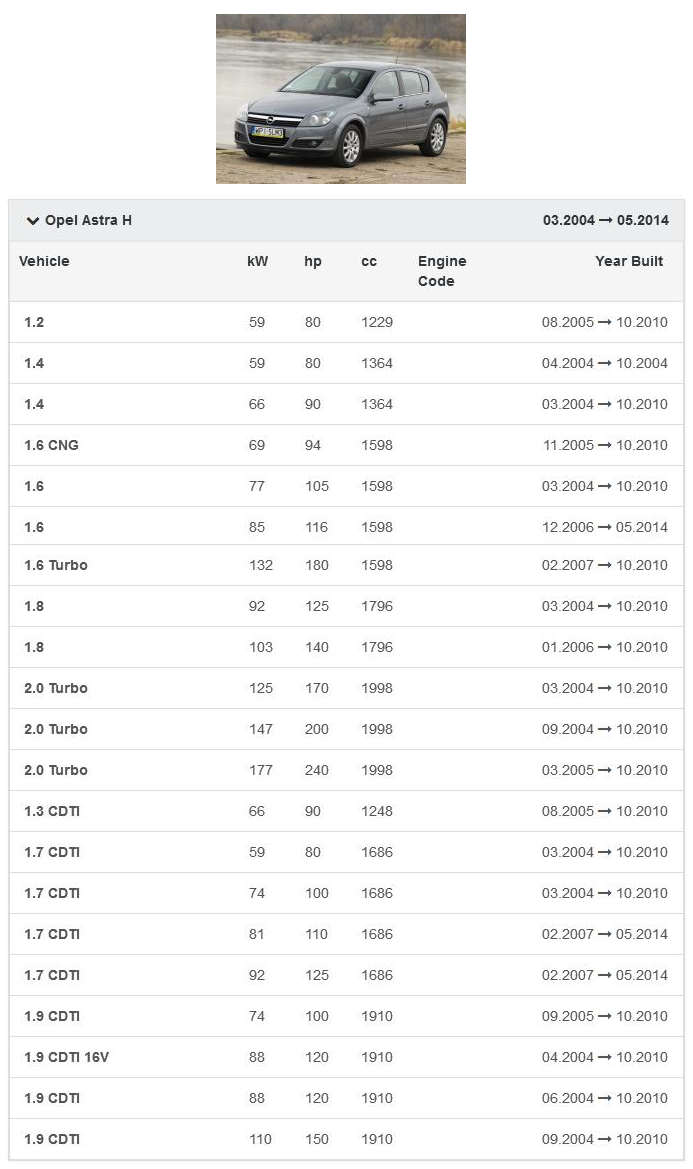Click the gray Opel Astra car photo
The height and width of the screenshot is (1169, 693).
point(340,98)
